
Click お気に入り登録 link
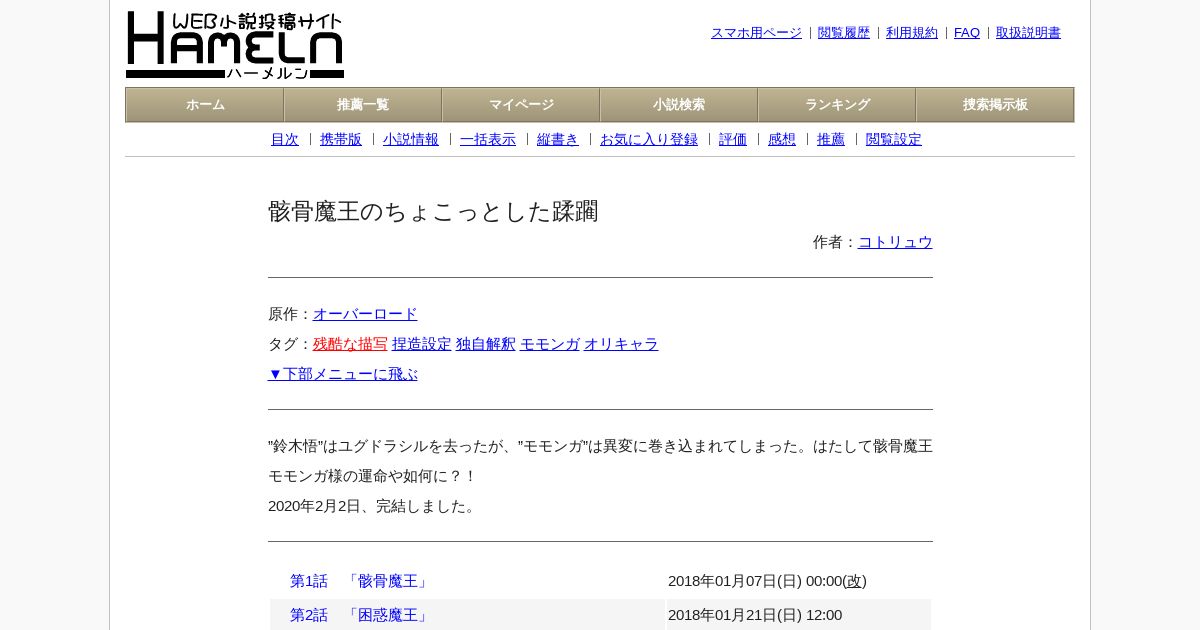click(x=649, y=140)
